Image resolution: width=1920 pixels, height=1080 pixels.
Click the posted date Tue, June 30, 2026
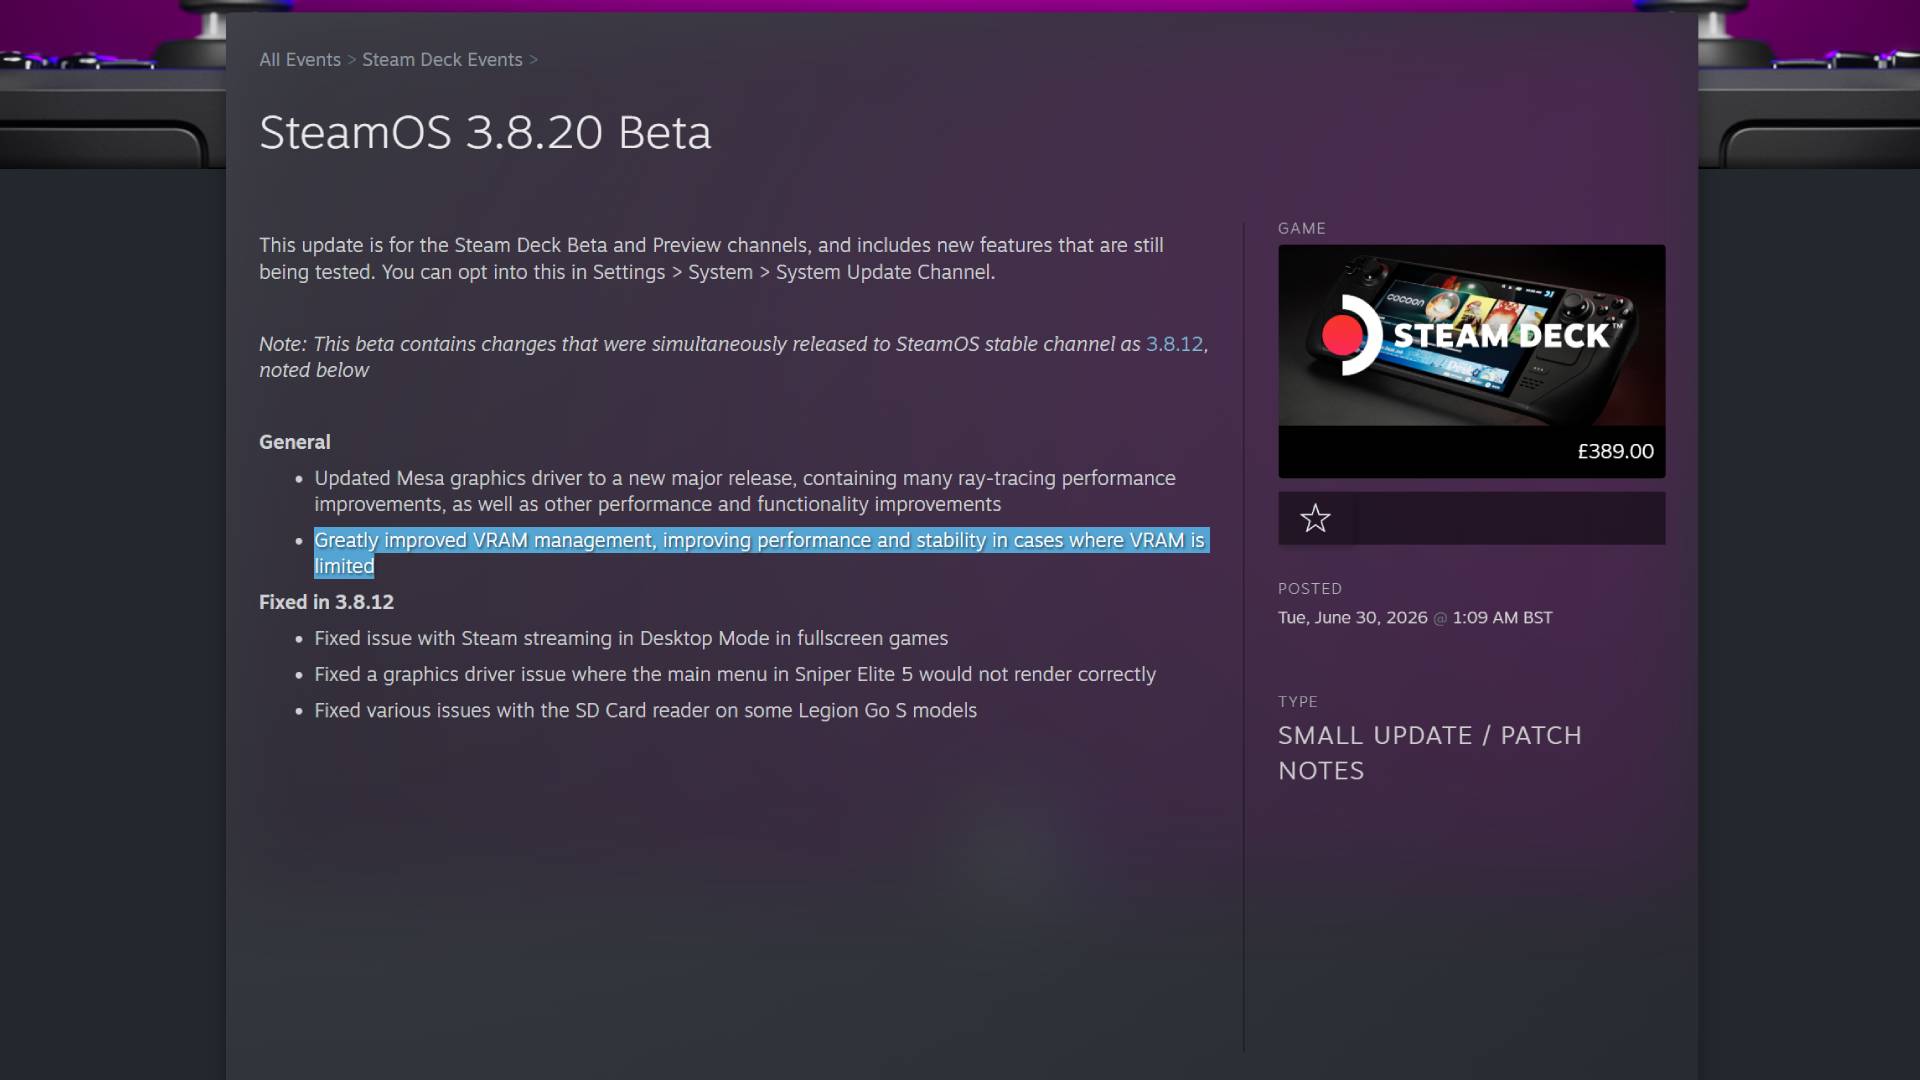(x=1352, y=618)
